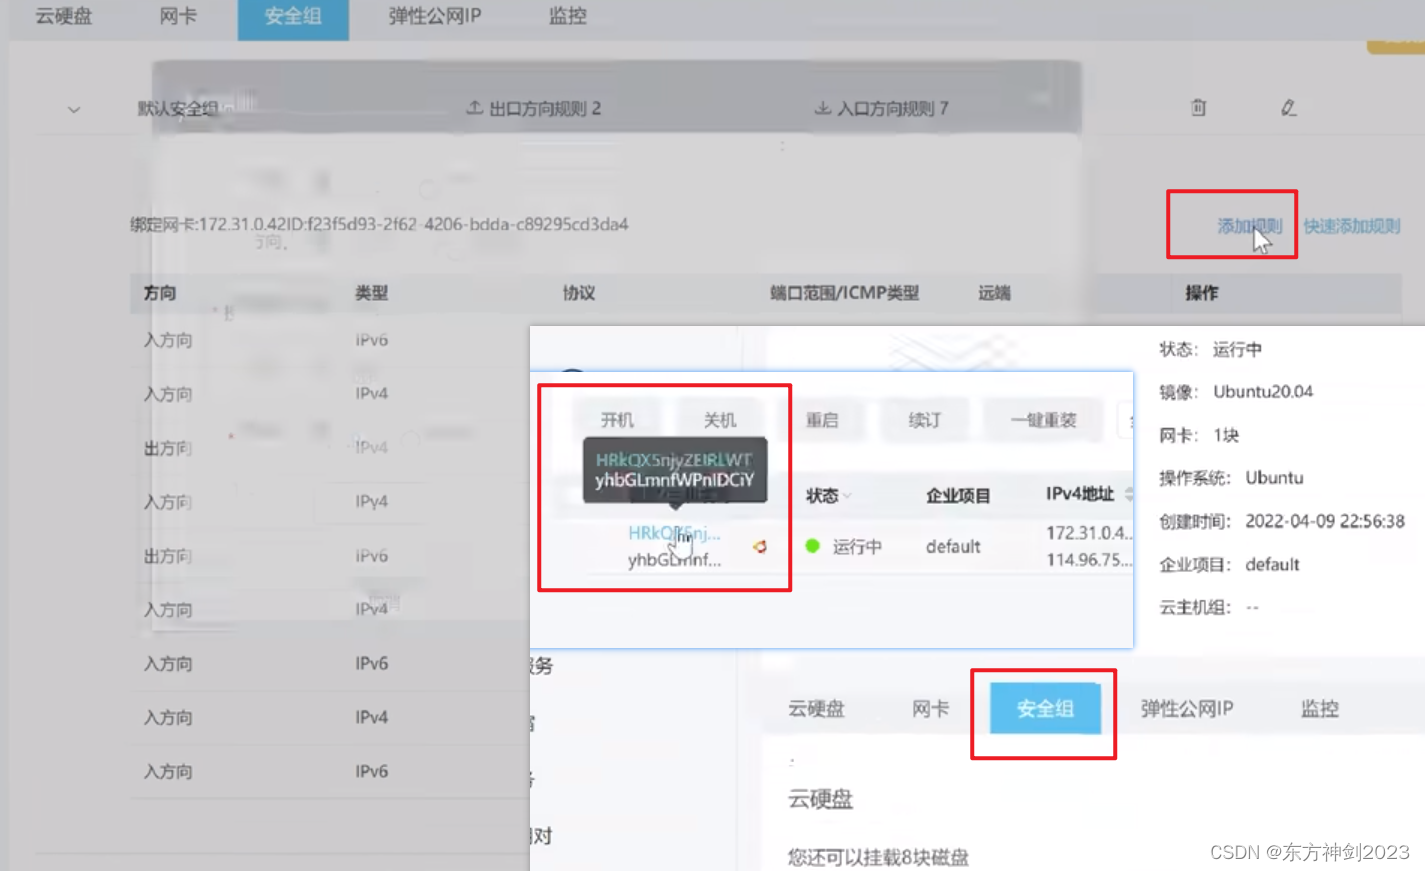This screenshot has height=871, width=1425.
Task: Click the yhbGLmnf... text under instance name
Action: (674, 560)
